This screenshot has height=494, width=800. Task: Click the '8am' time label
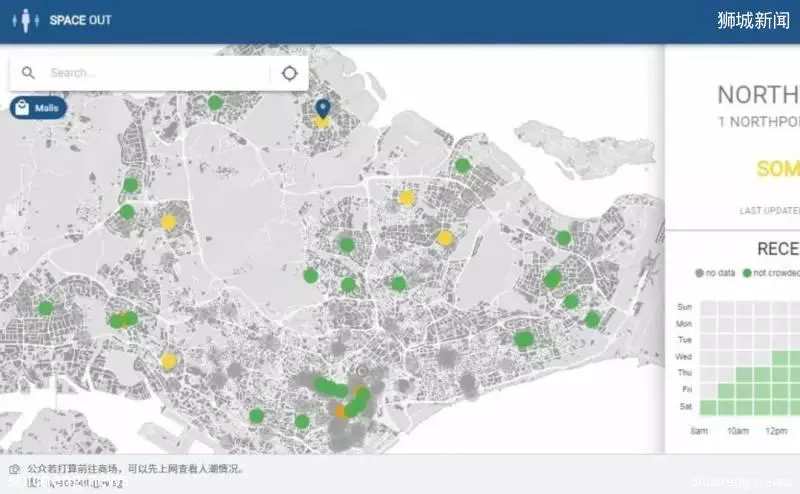(699, 431)
